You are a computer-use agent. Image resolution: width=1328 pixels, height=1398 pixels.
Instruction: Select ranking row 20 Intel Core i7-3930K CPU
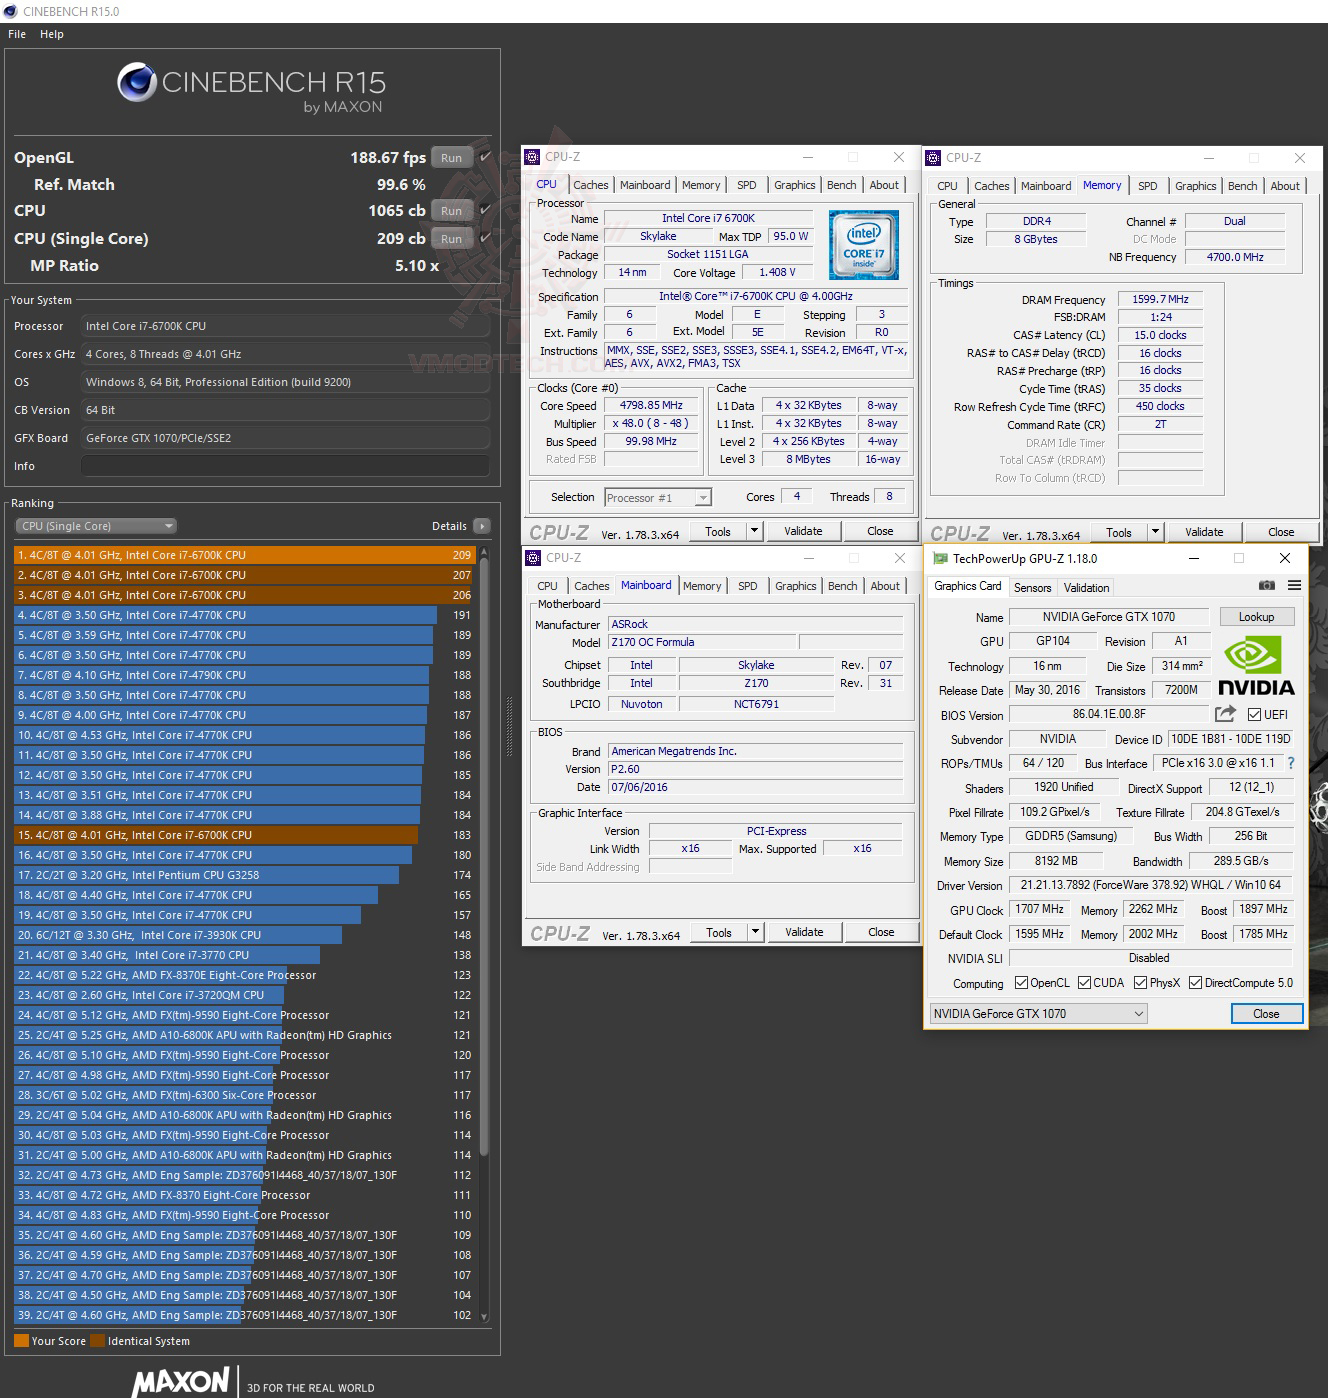(244, 935)
